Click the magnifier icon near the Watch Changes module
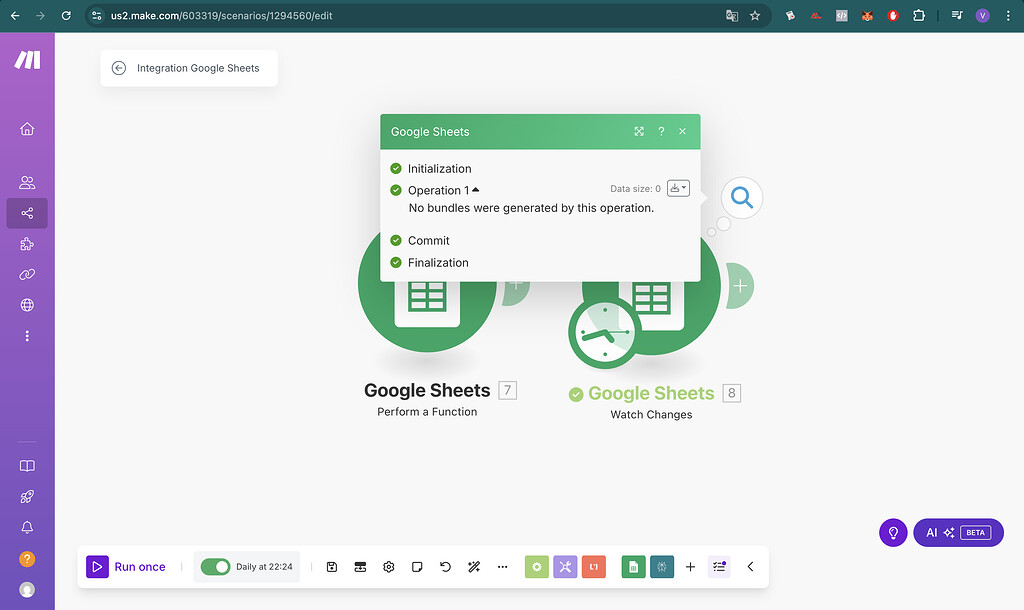 (741, 197)
